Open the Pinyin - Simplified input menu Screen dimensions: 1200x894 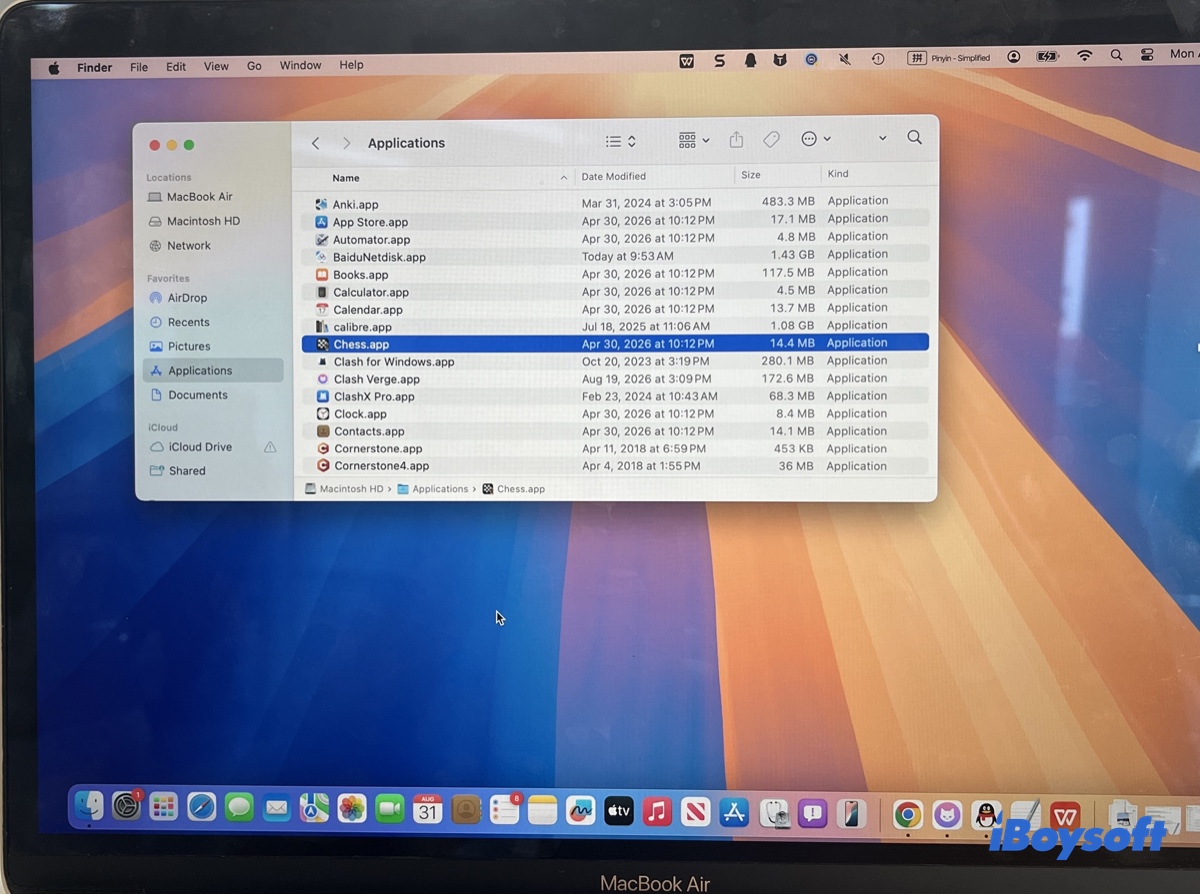tap(949, 58)
